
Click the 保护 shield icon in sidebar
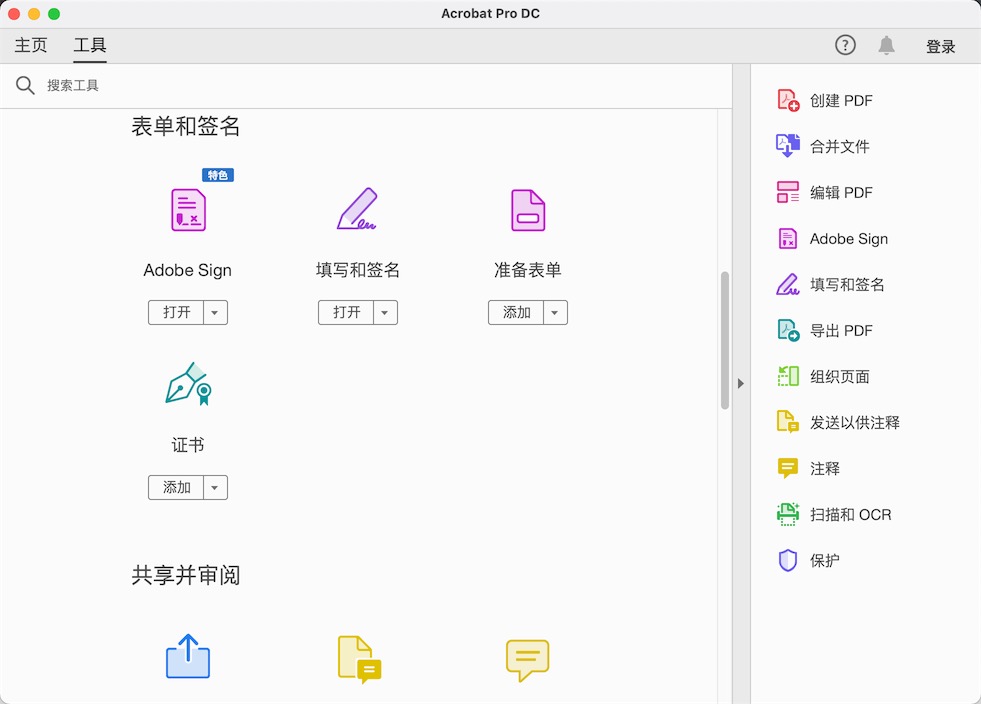pos(788,560)
